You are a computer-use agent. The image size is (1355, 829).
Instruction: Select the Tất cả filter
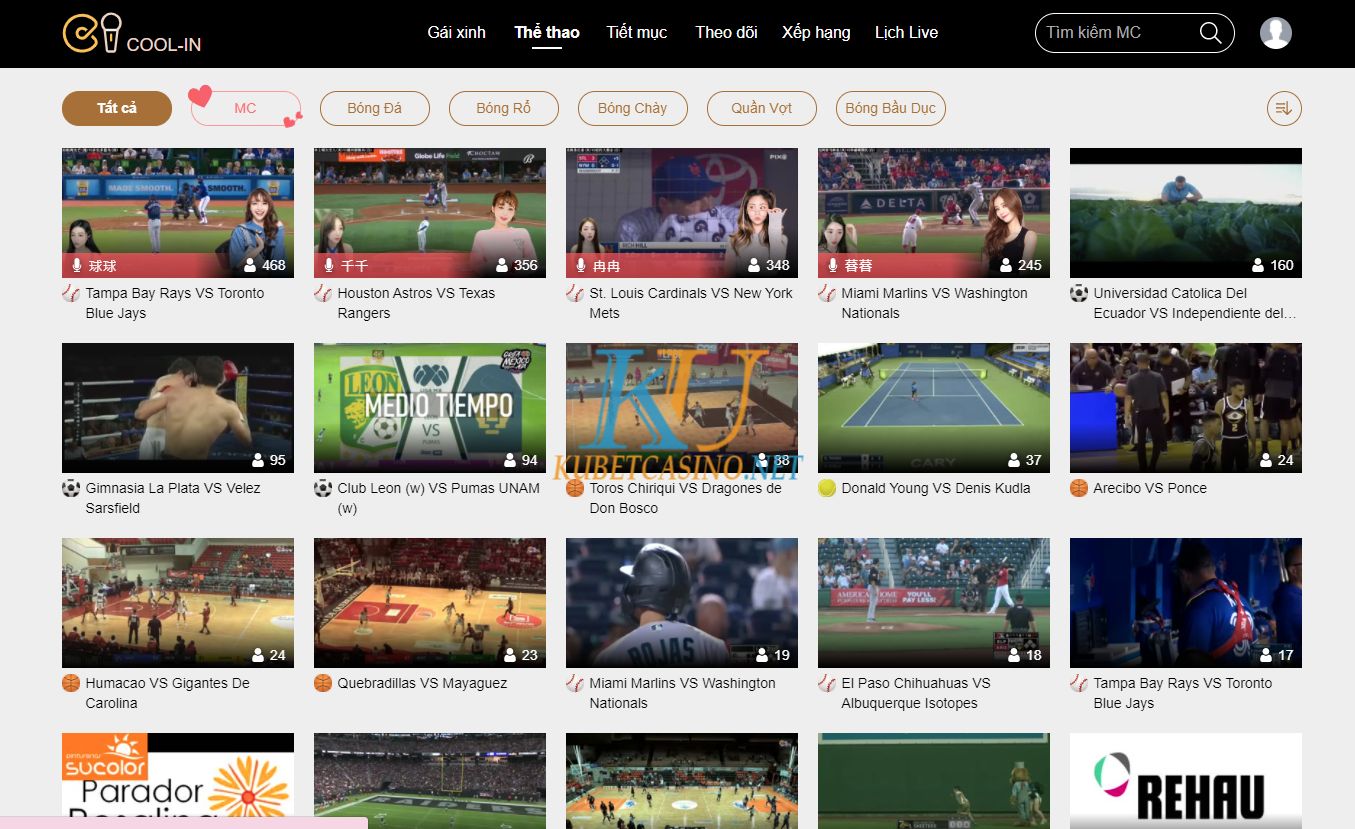tap(116, 108)
